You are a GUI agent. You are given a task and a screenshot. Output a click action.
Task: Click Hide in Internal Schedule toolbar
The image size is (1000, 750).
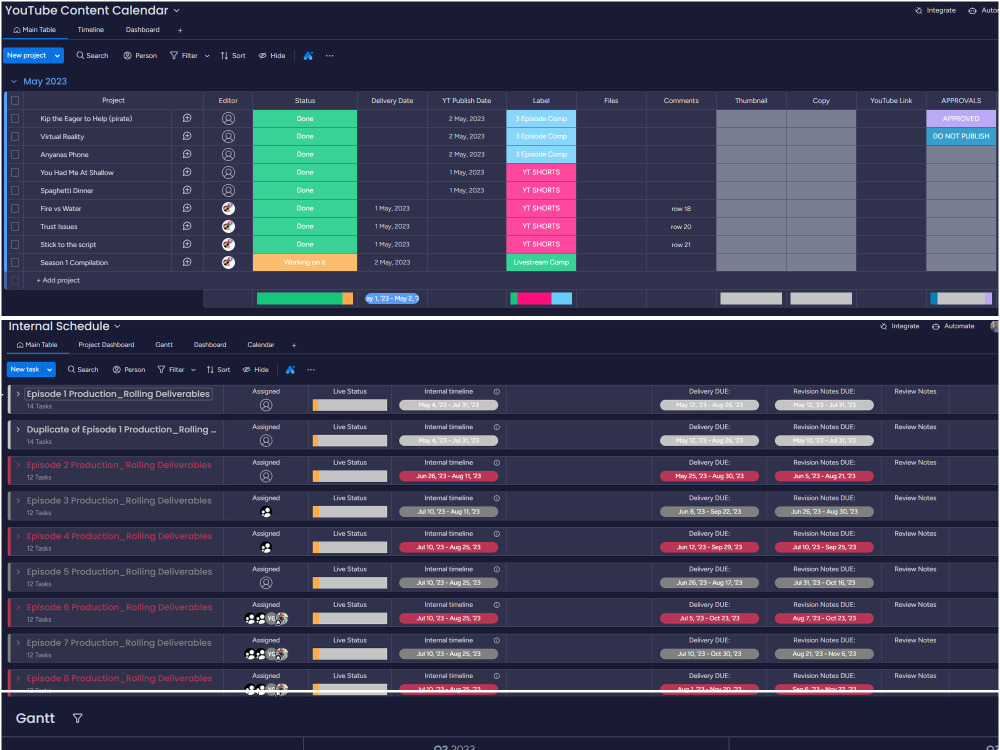(x=256, y=369)
